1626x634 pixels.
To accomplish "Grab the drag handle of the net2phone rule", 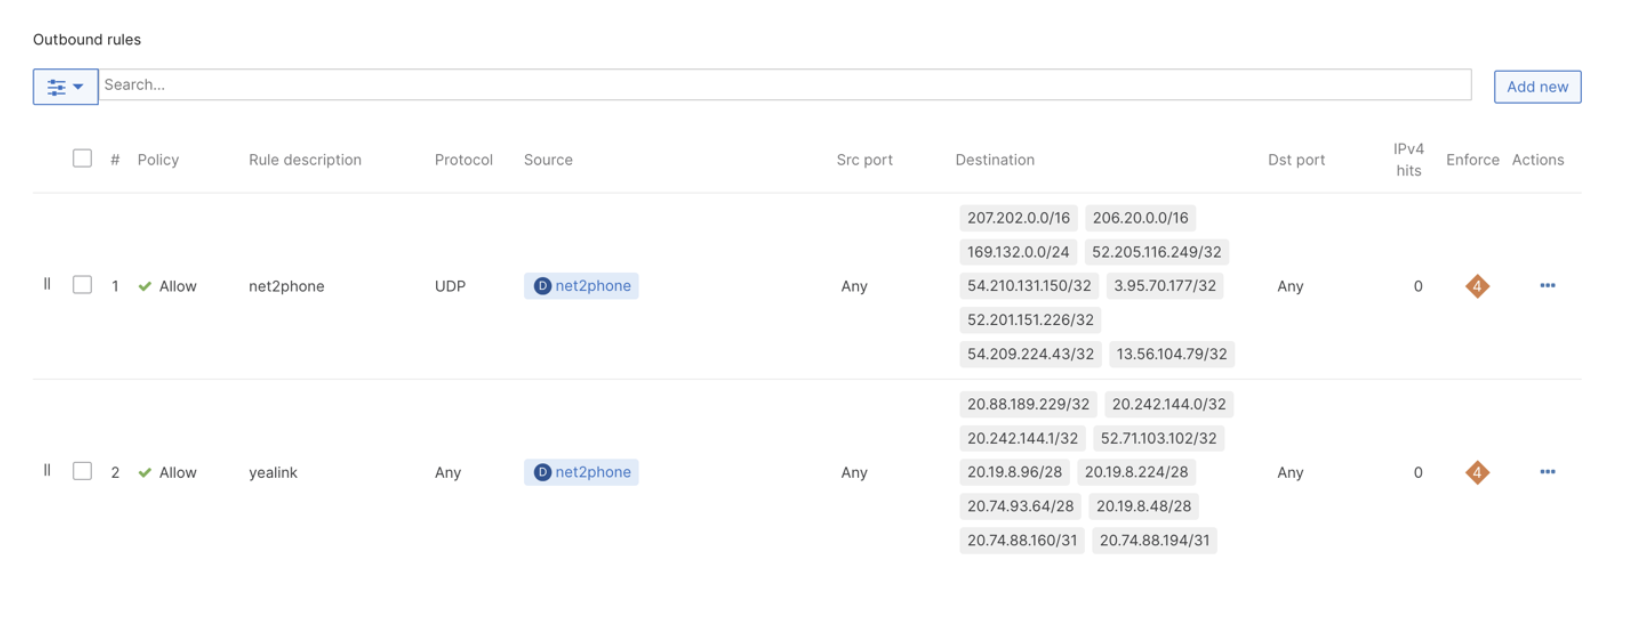I will pos(47,284).
